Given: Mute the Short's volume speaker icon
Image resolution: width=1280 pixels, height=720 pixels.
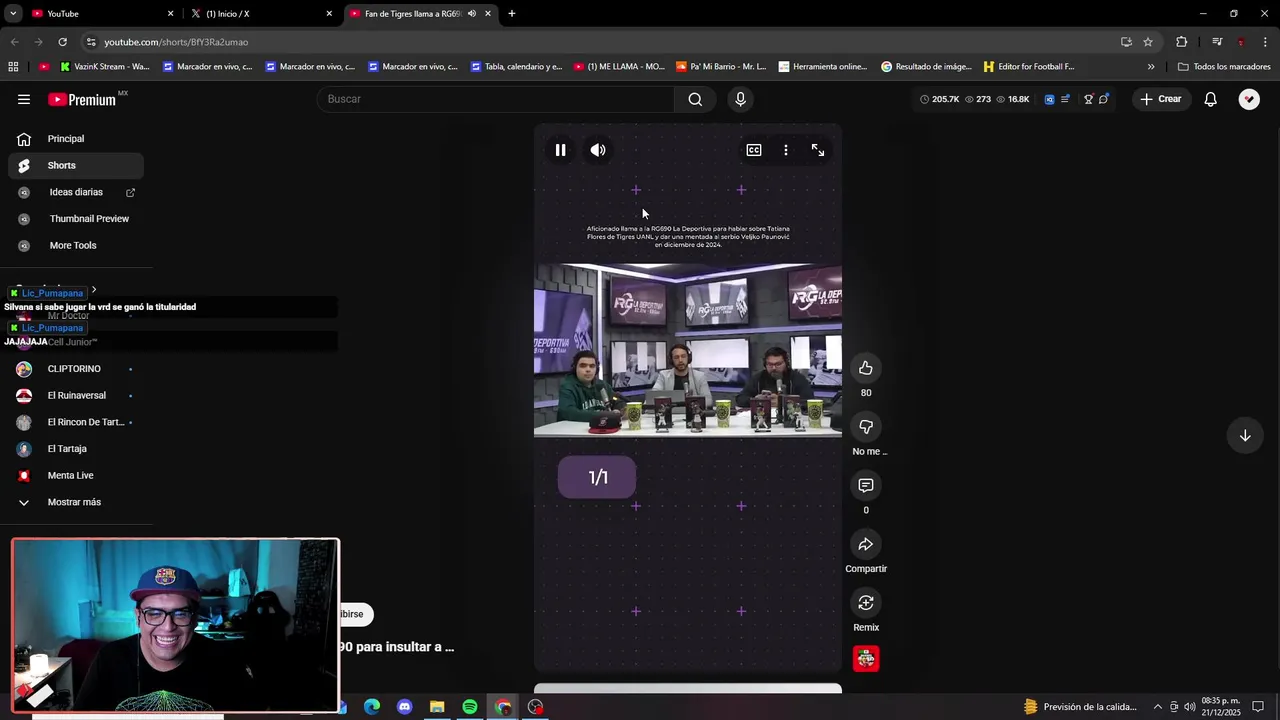Looking at the screenshot, I should tap(598, 150).
